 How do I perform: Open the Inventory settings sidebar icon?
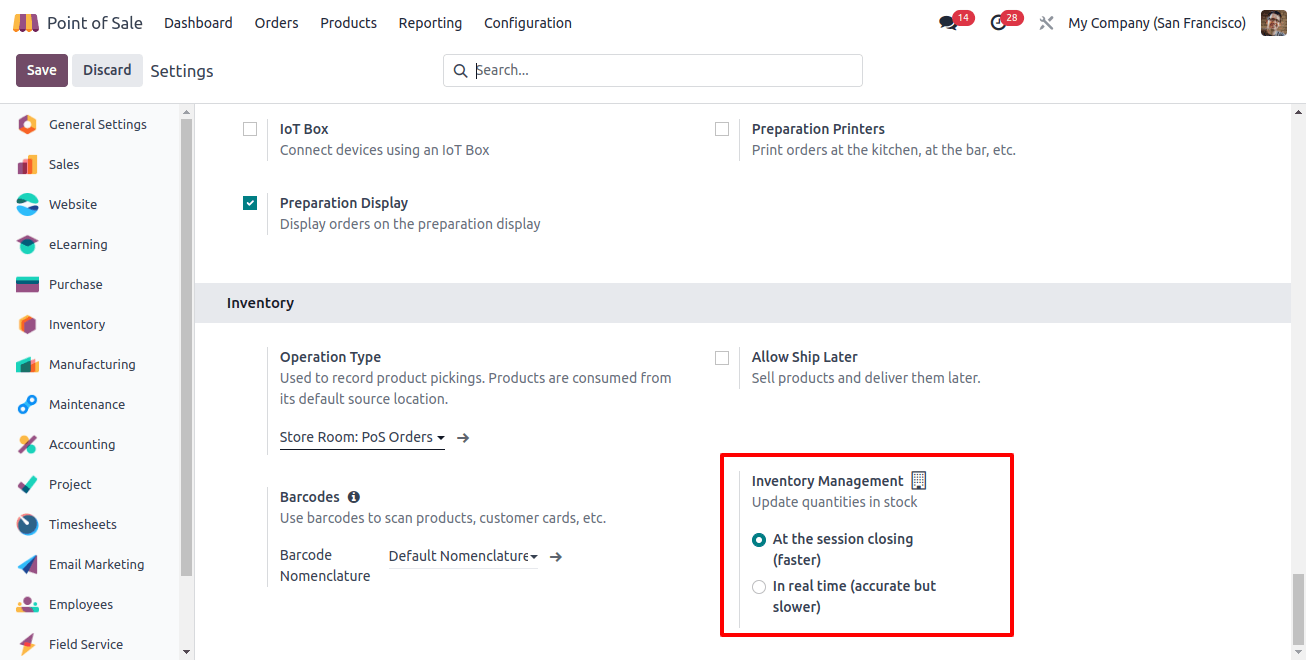pos(28,325)
